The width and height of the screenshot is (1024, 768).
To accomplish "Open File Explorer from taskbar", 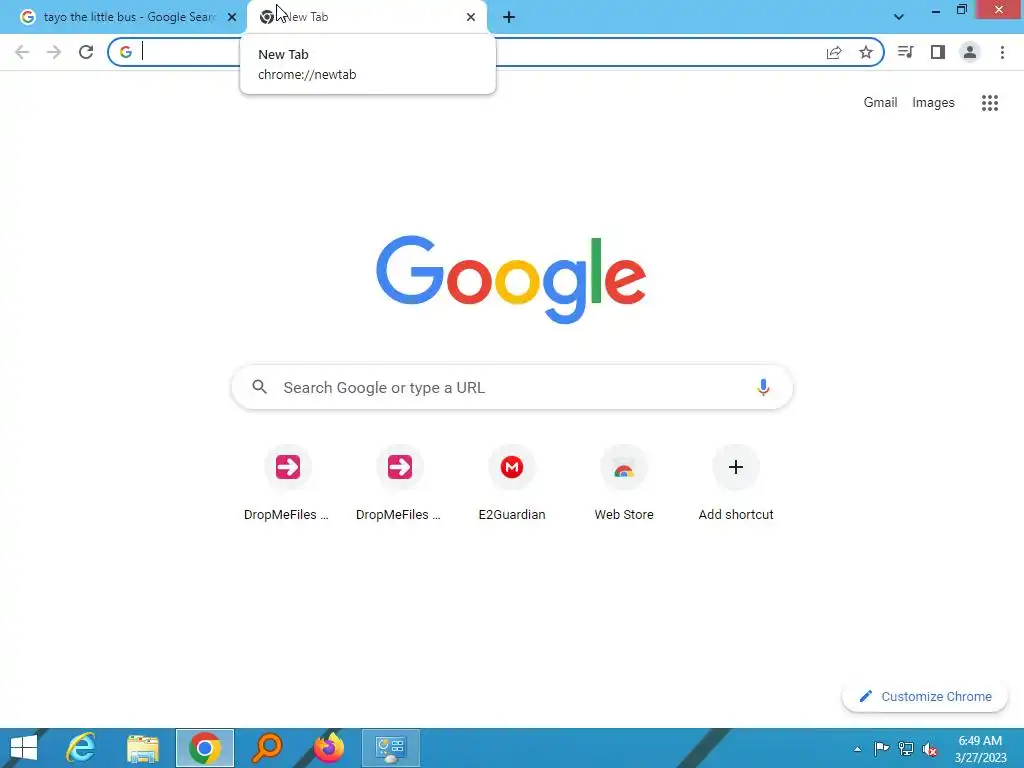I will [142, 748].
